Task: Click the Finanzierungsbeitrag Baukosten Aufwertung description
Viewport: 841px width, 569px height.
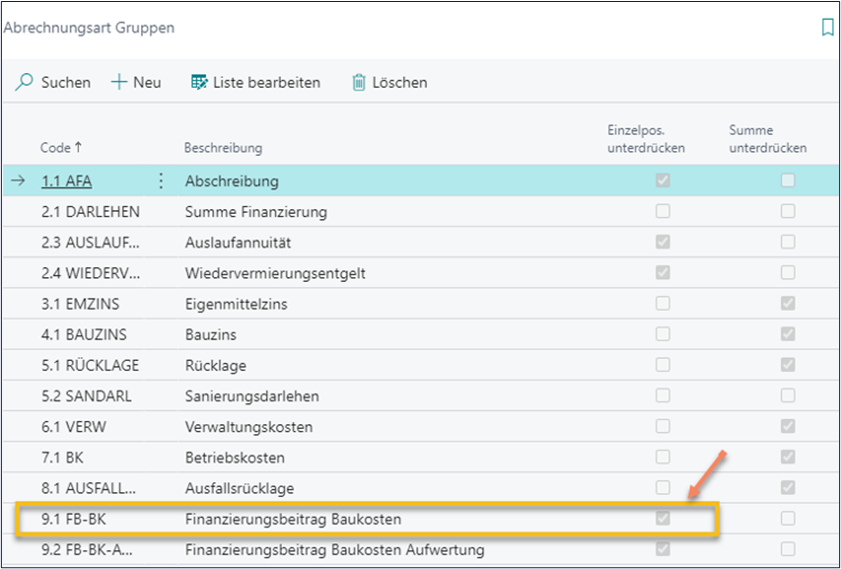Action: 335,550
